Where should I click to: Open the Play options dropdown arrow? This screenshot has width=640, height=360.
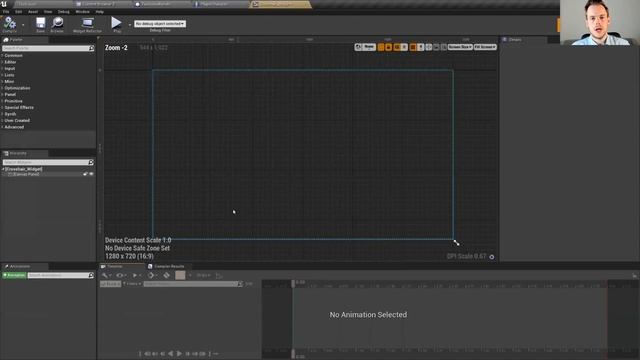(x=130, y=25)
